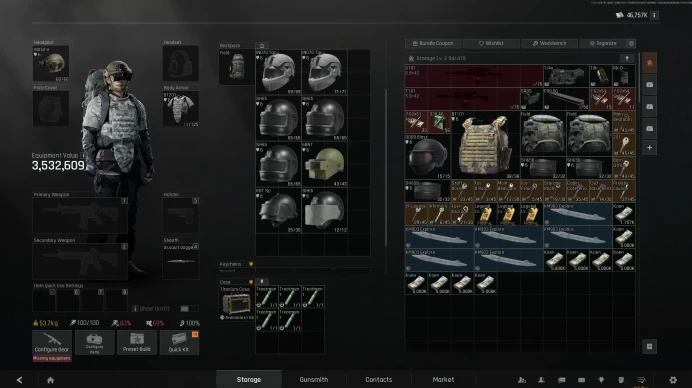This screenshot has height=388, width=692.
Task: Select the SBN1 green helmet in backpack
Action: pos(324,164)
